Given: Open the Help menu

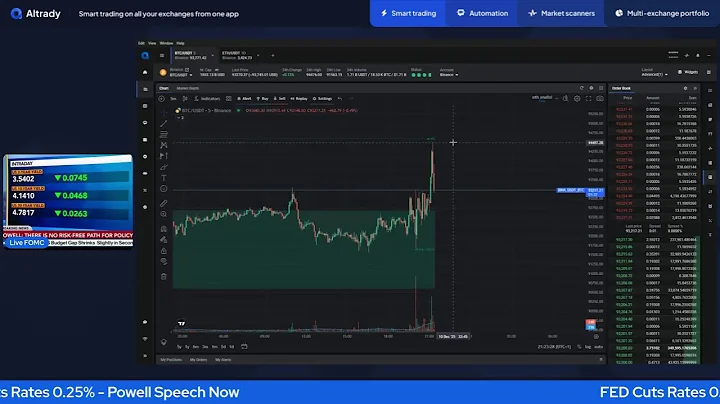Looking at the screenshot, I should (x=180, y=43).
